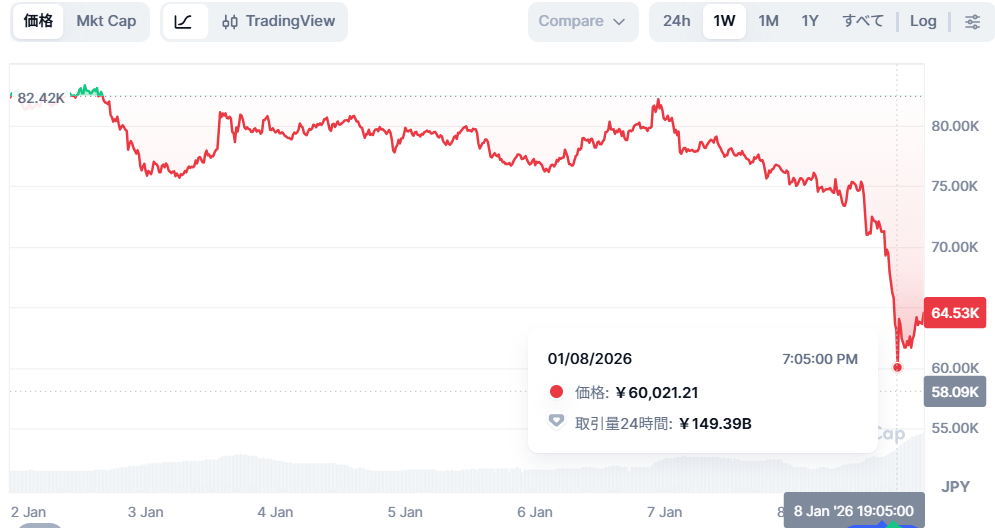The width and height of the screenshot is (995, 528).
Task: Click the 64.53K current price label
Action: coord(955,313)
